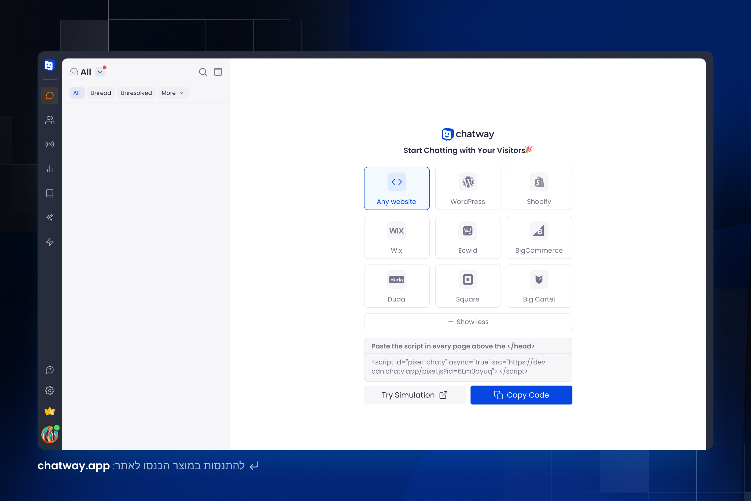The width and height of the screenshot is (751, 501).
Task: Select the Big Cartel platform card
Action: pos(539,286)
